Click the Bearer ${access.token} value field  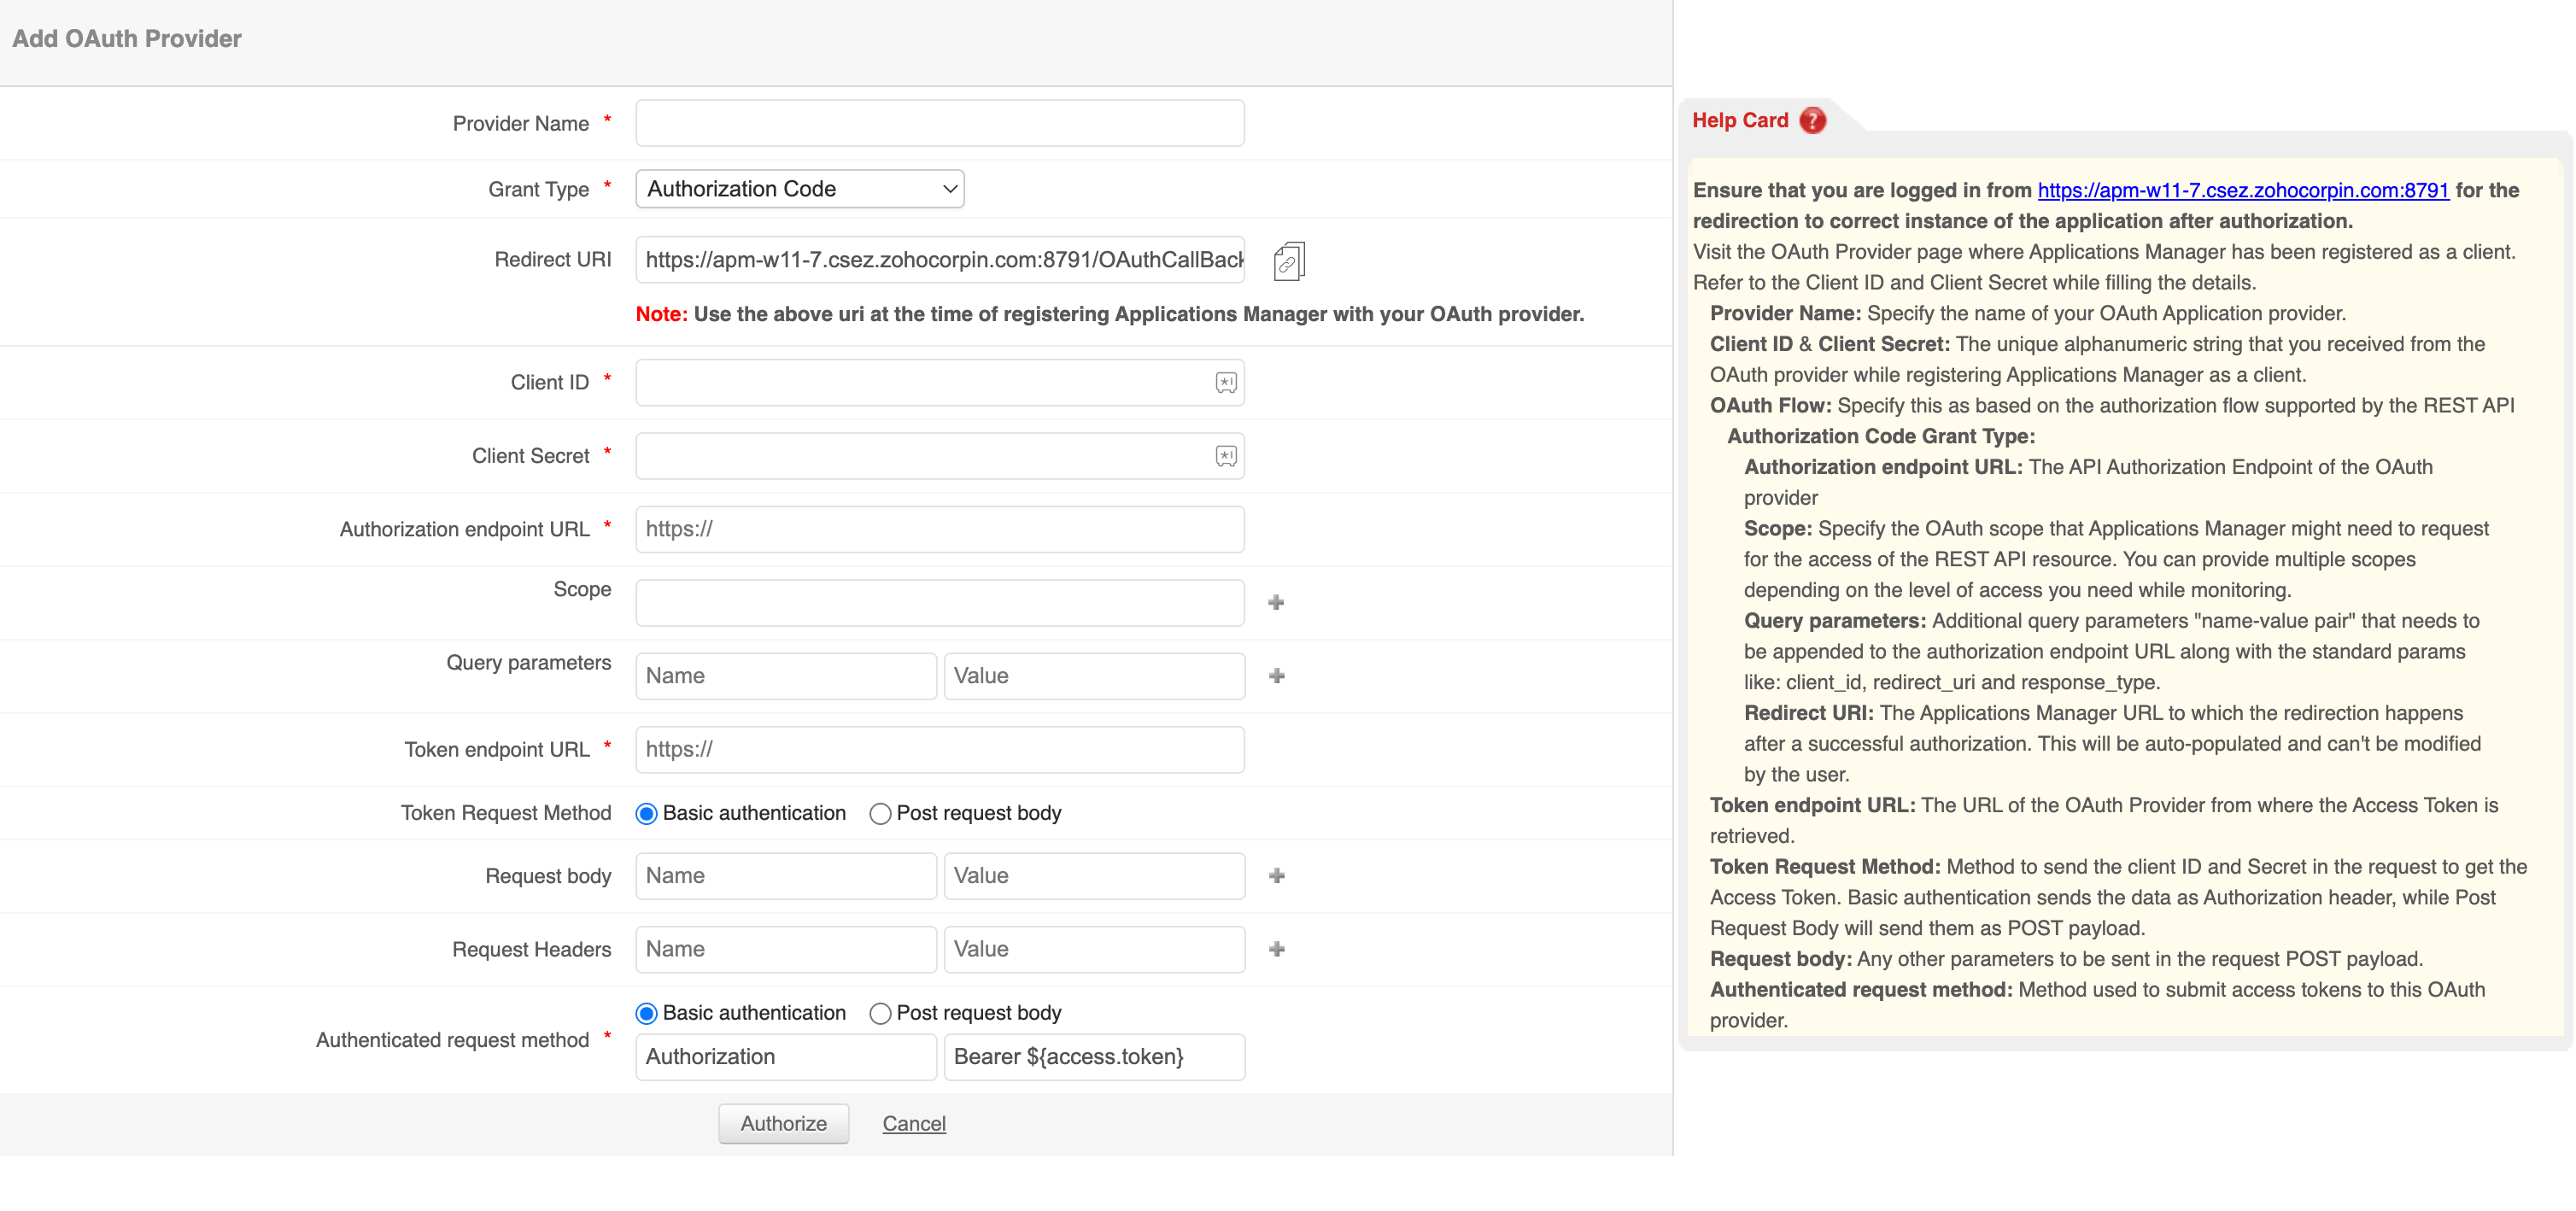(x=1094, y=1057)
